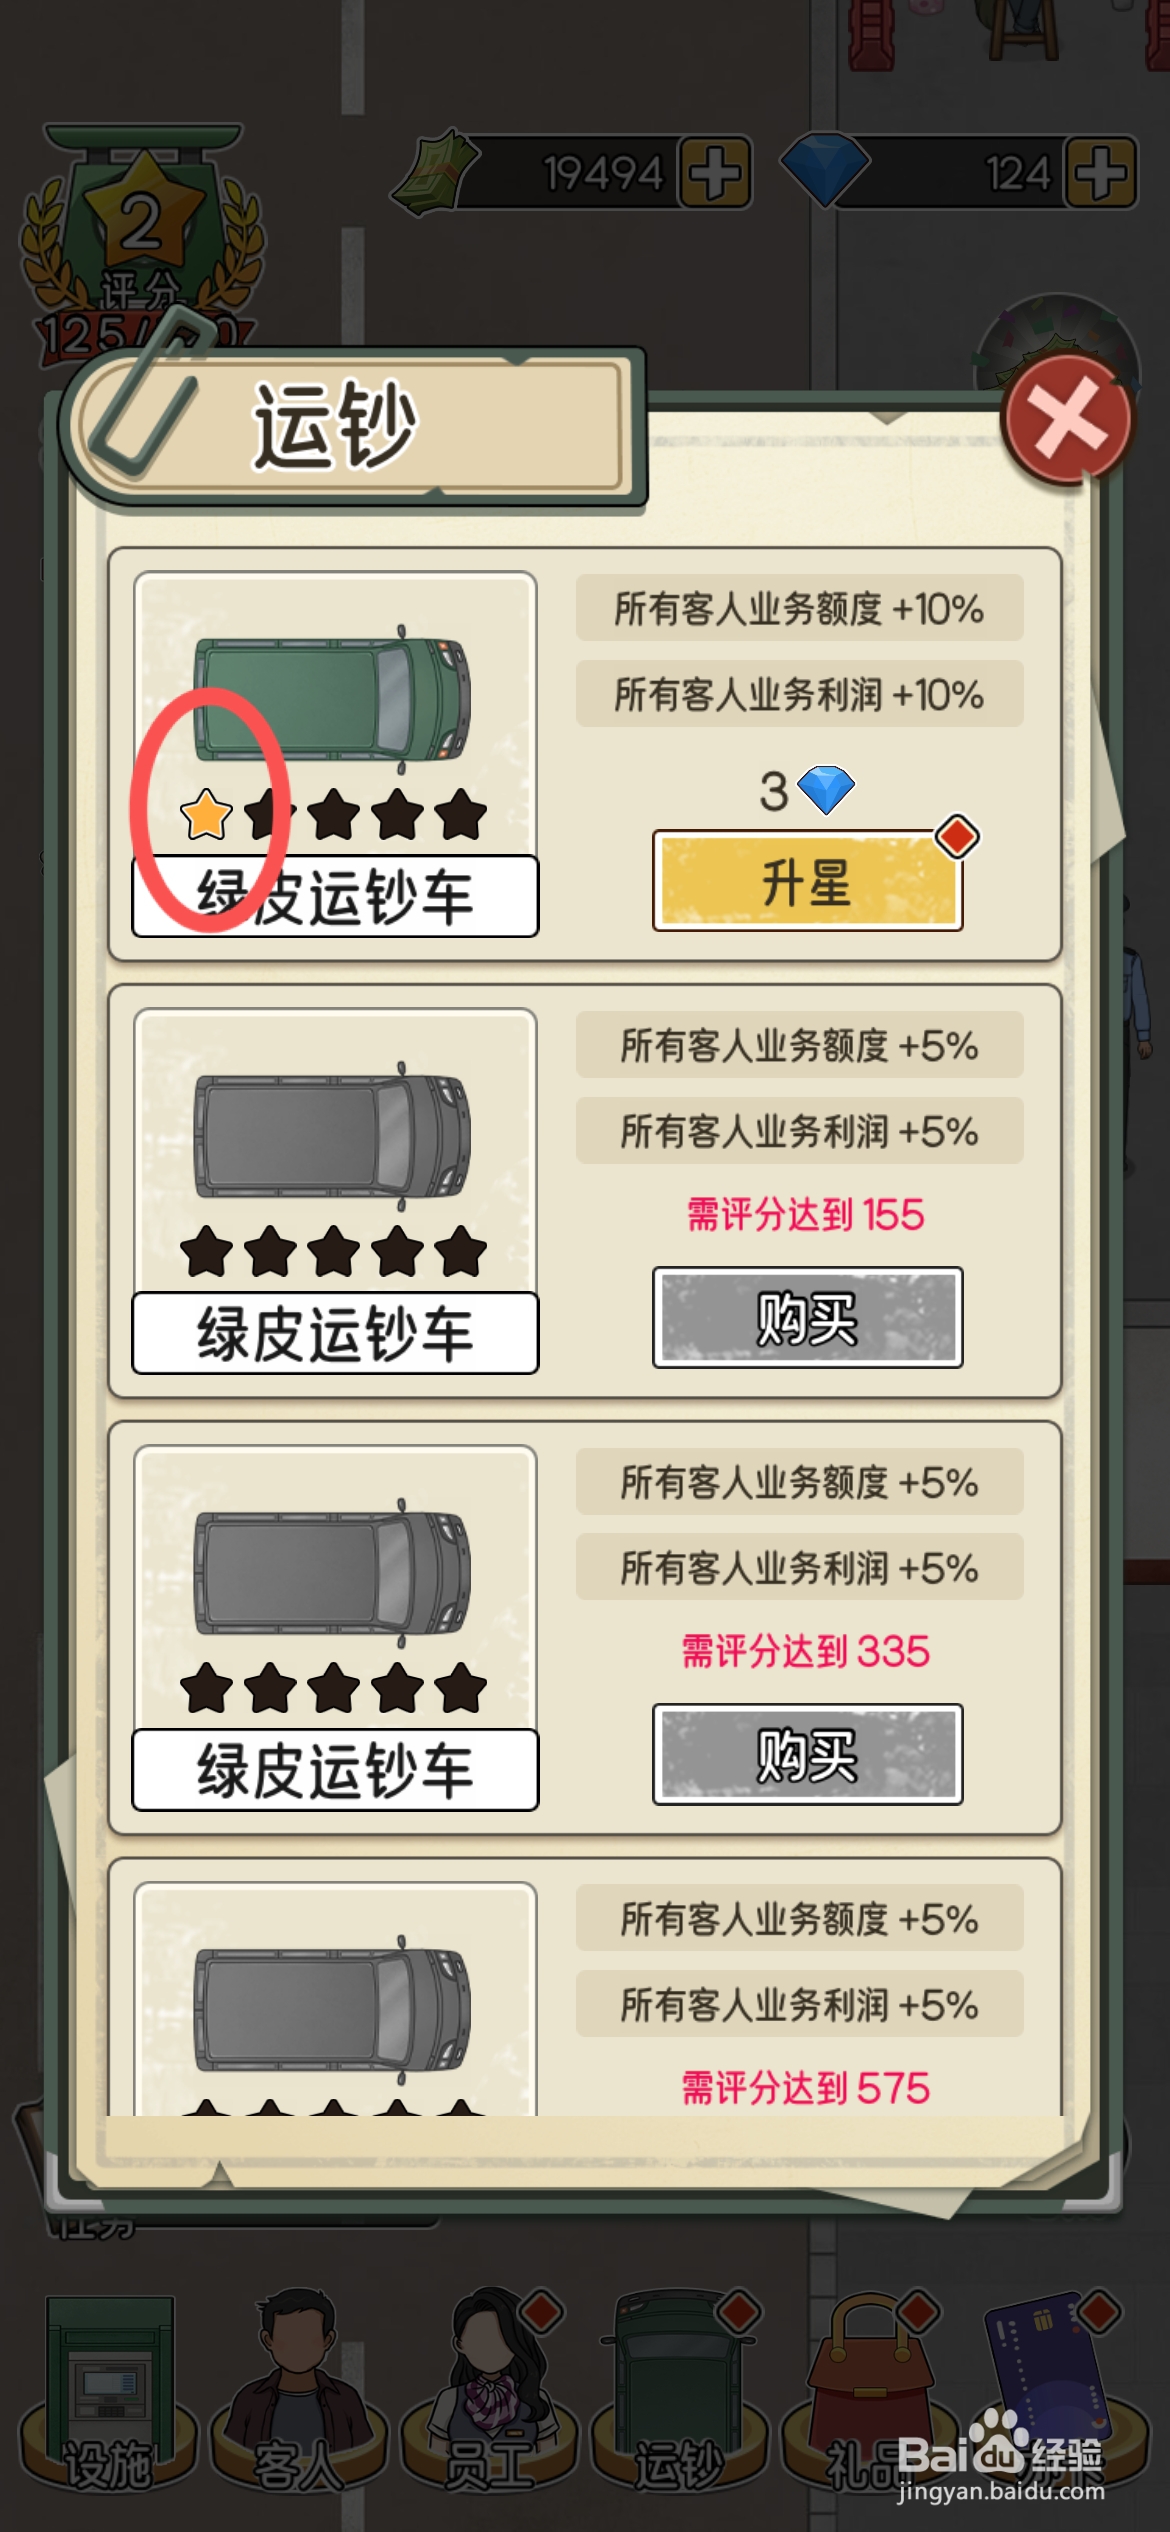Screen dimensions: 1170x2532
Task: Close the 运钞 panel with red X
Action: 1068,420
